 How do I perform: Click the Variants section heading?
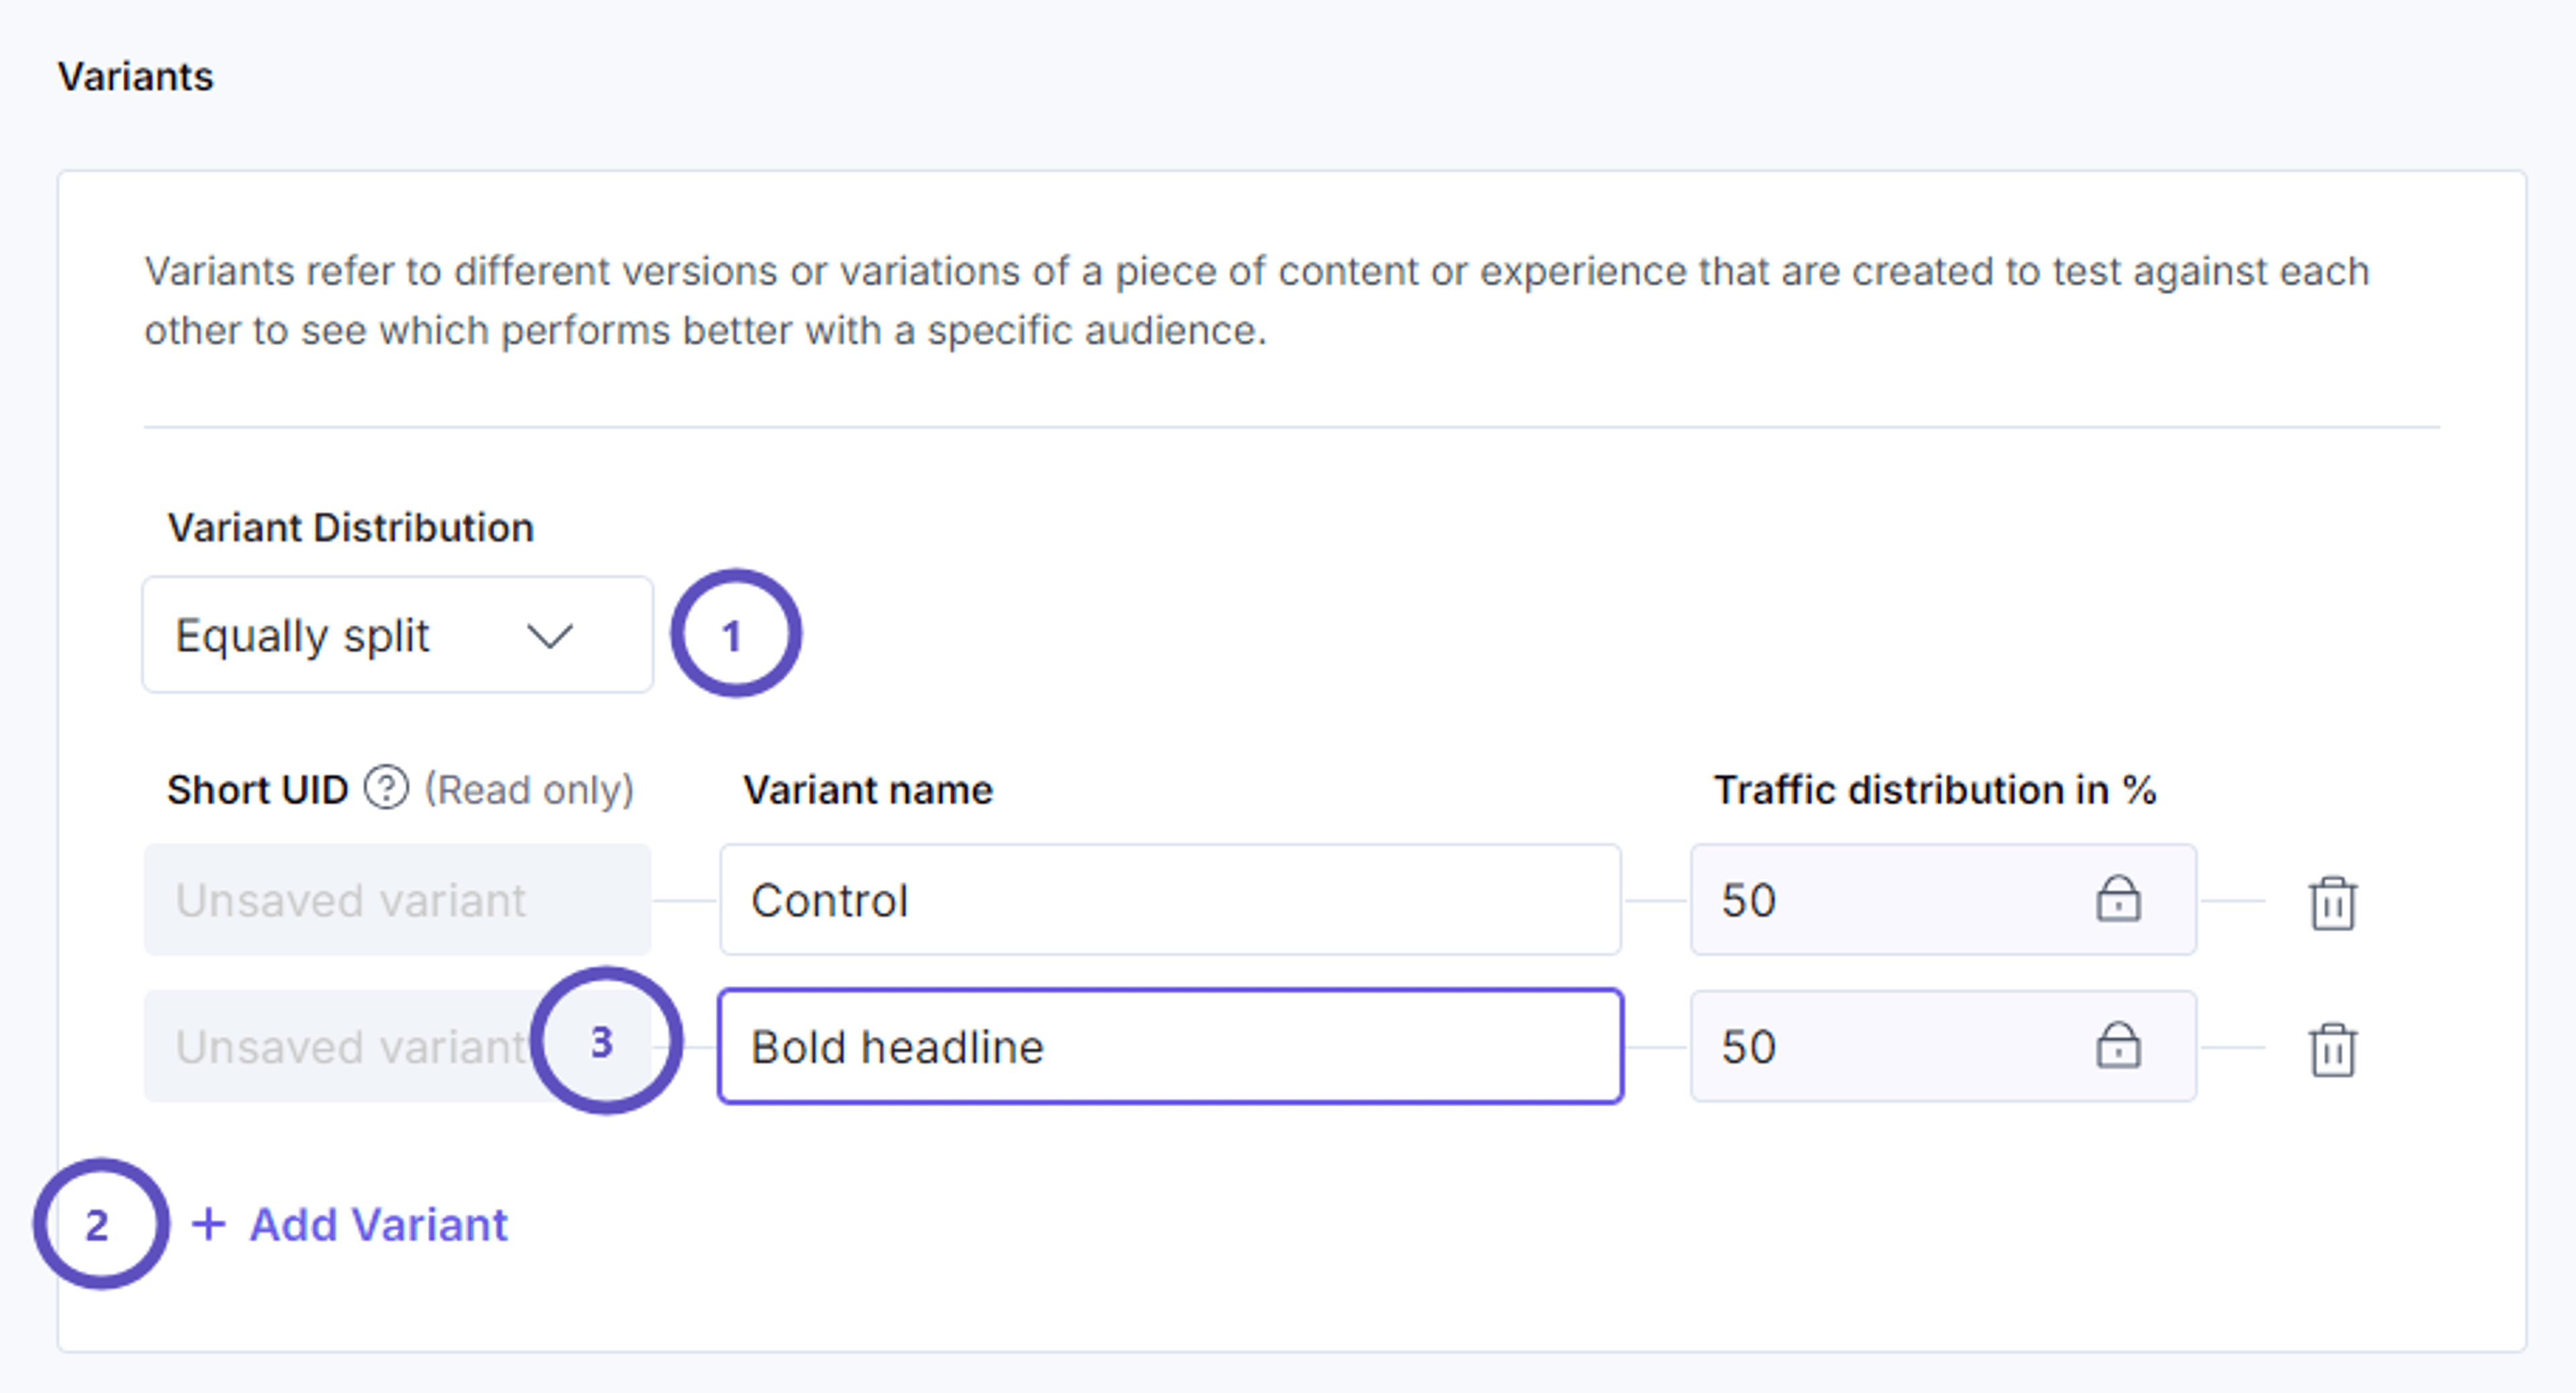pyautogui.click(x=135, y=76)
